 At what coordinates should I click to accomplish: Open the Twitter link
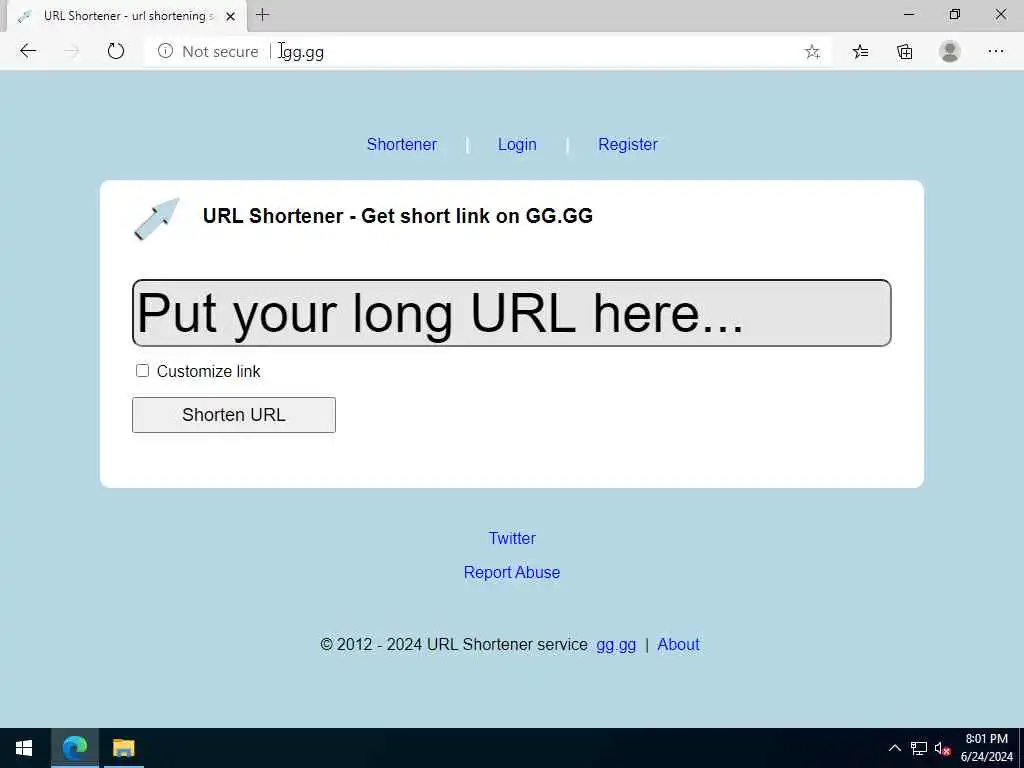[512, 538]
